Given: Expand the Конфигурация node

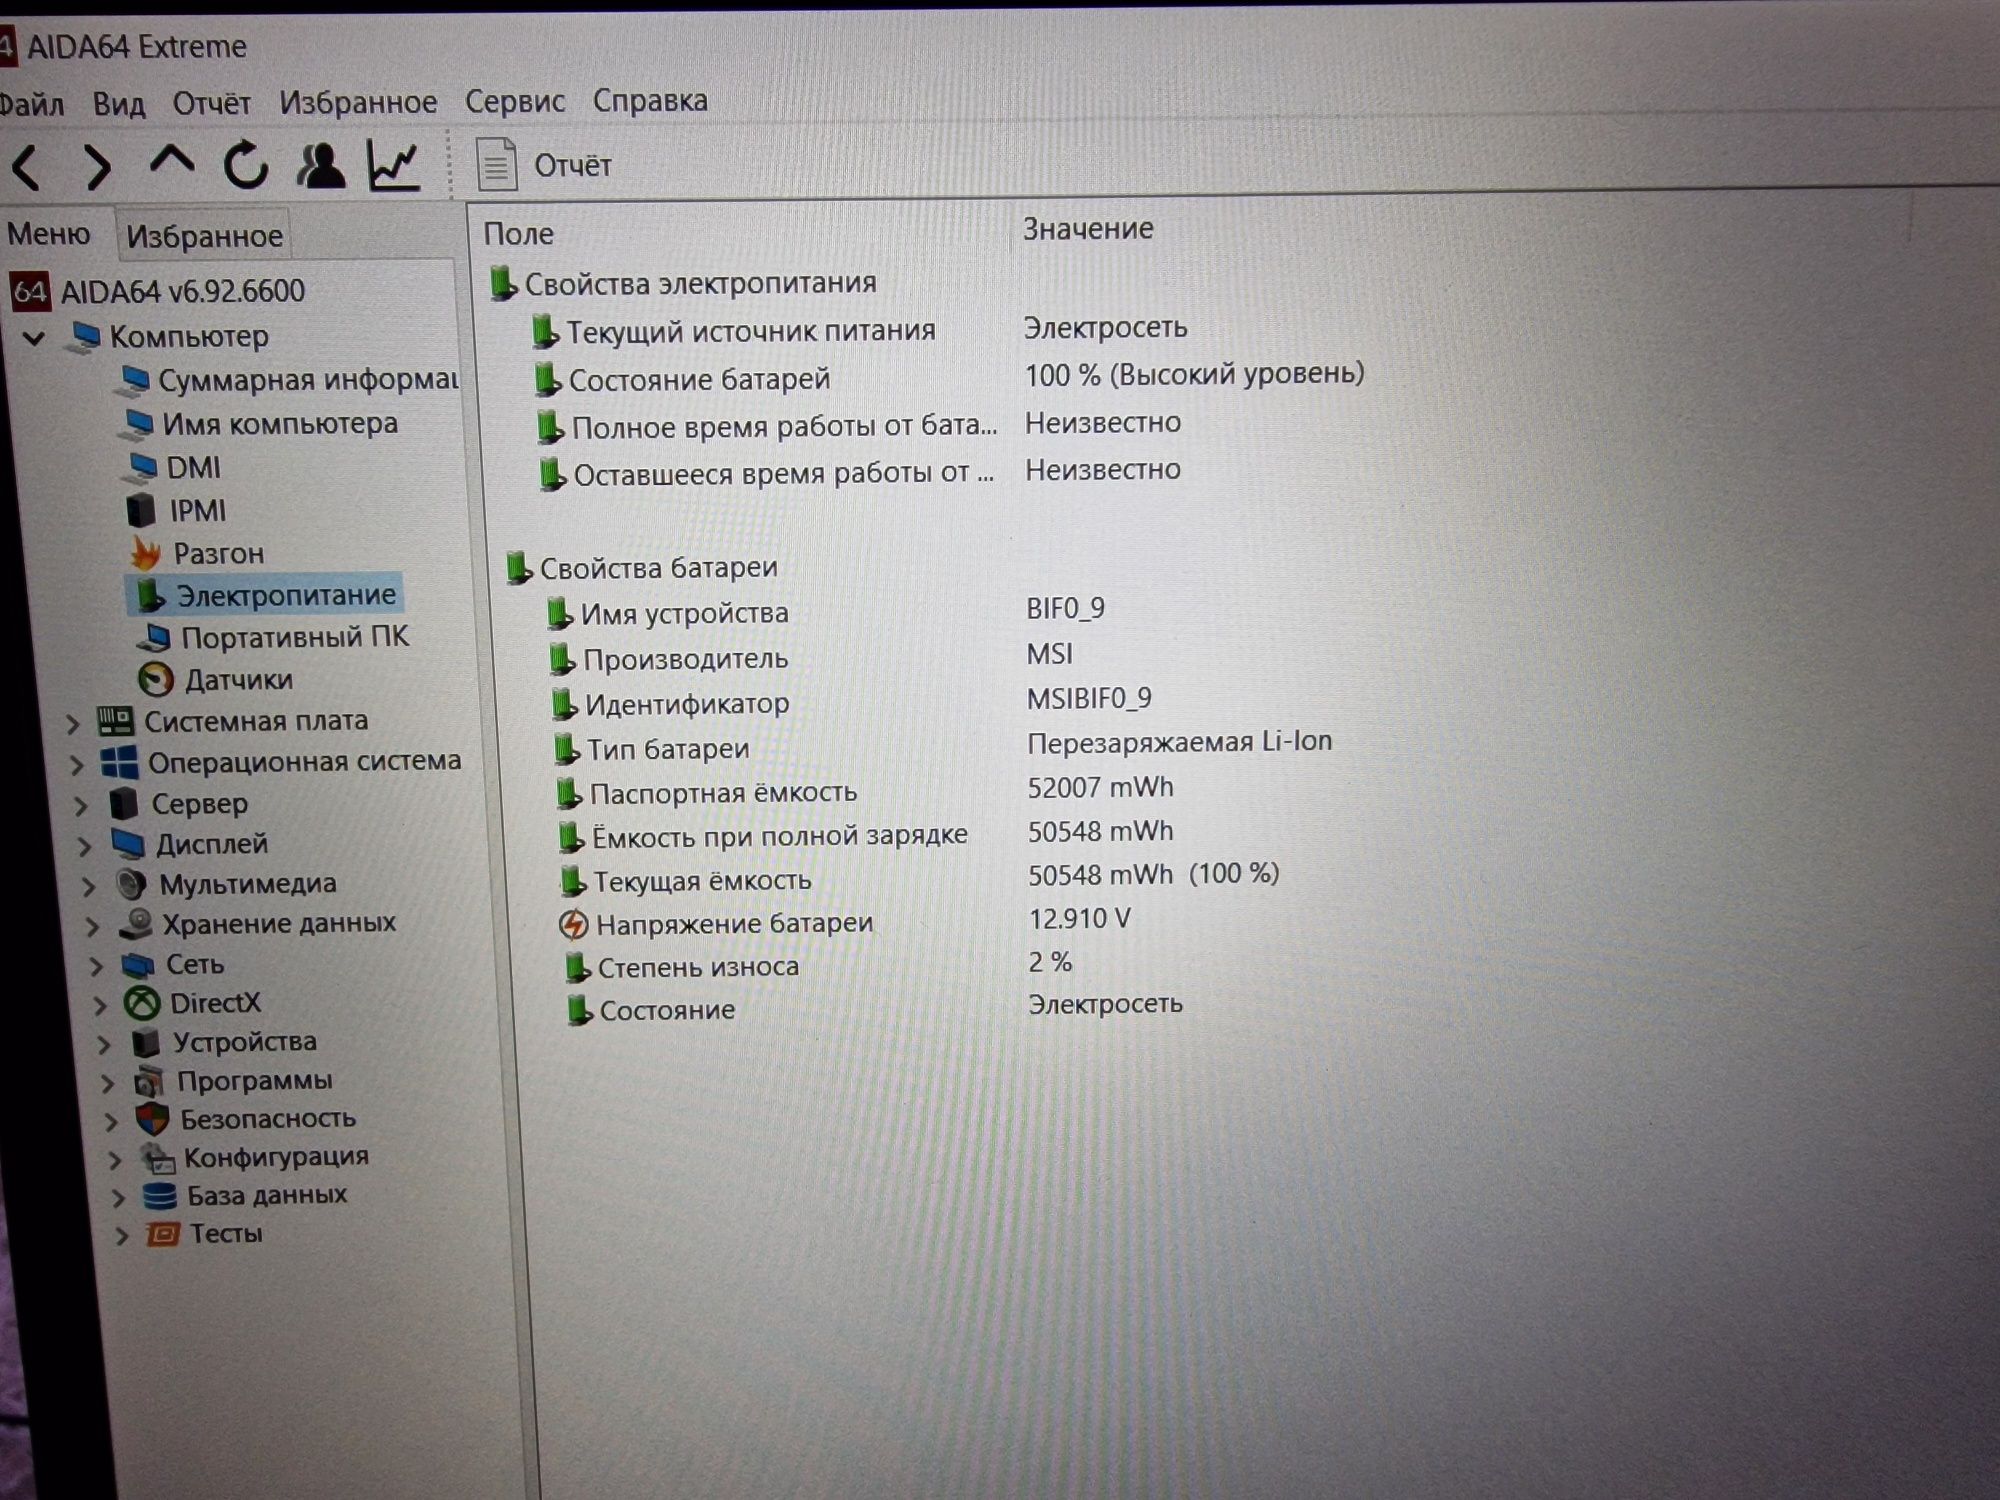Looking at the screenshot, I should [115, 1160].
